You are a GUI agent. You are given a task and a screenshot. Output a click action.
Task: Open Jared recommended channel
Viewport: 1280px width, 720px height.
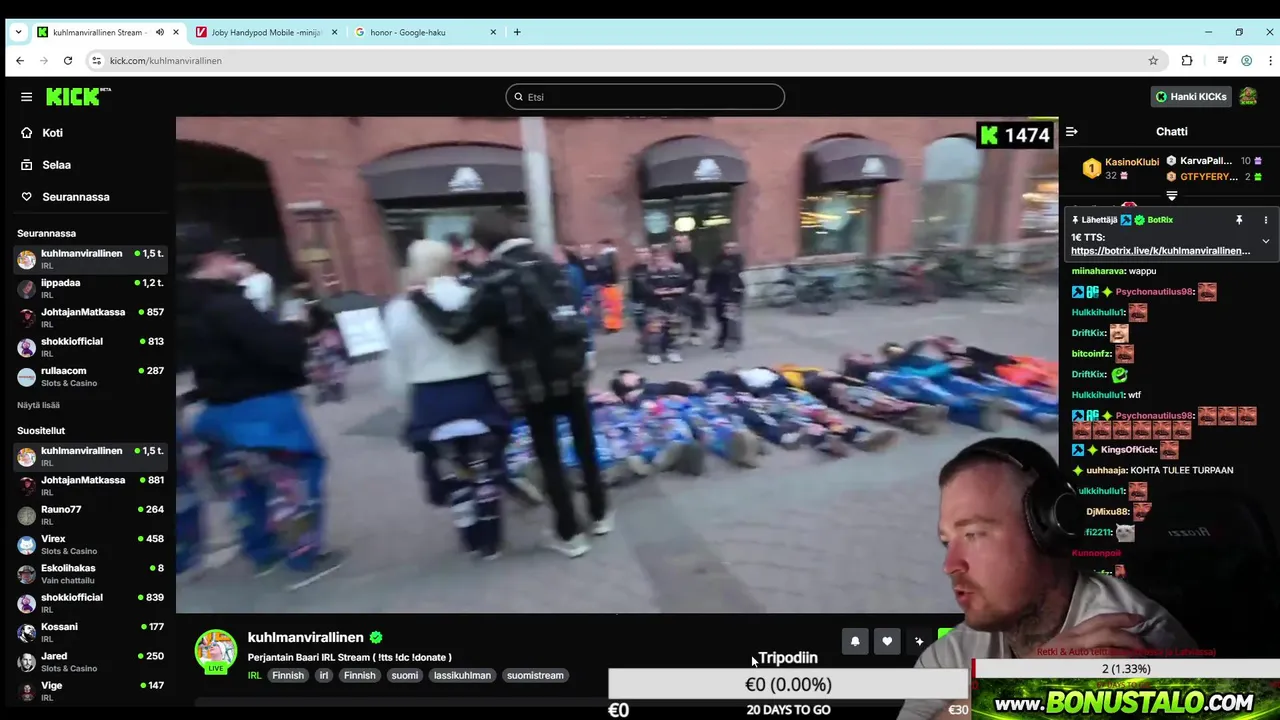90,662
